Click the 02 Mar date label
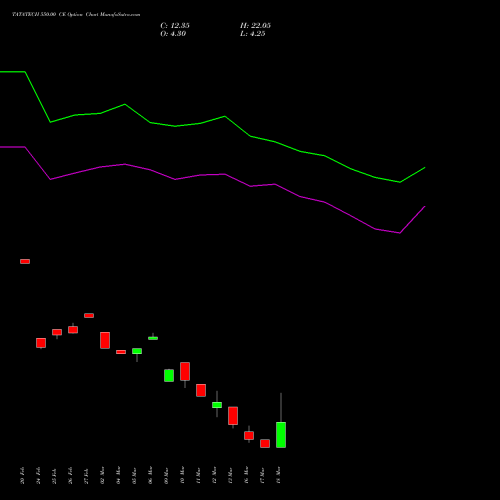This screenshot has width=500, height=500. [x=102, y=476]
